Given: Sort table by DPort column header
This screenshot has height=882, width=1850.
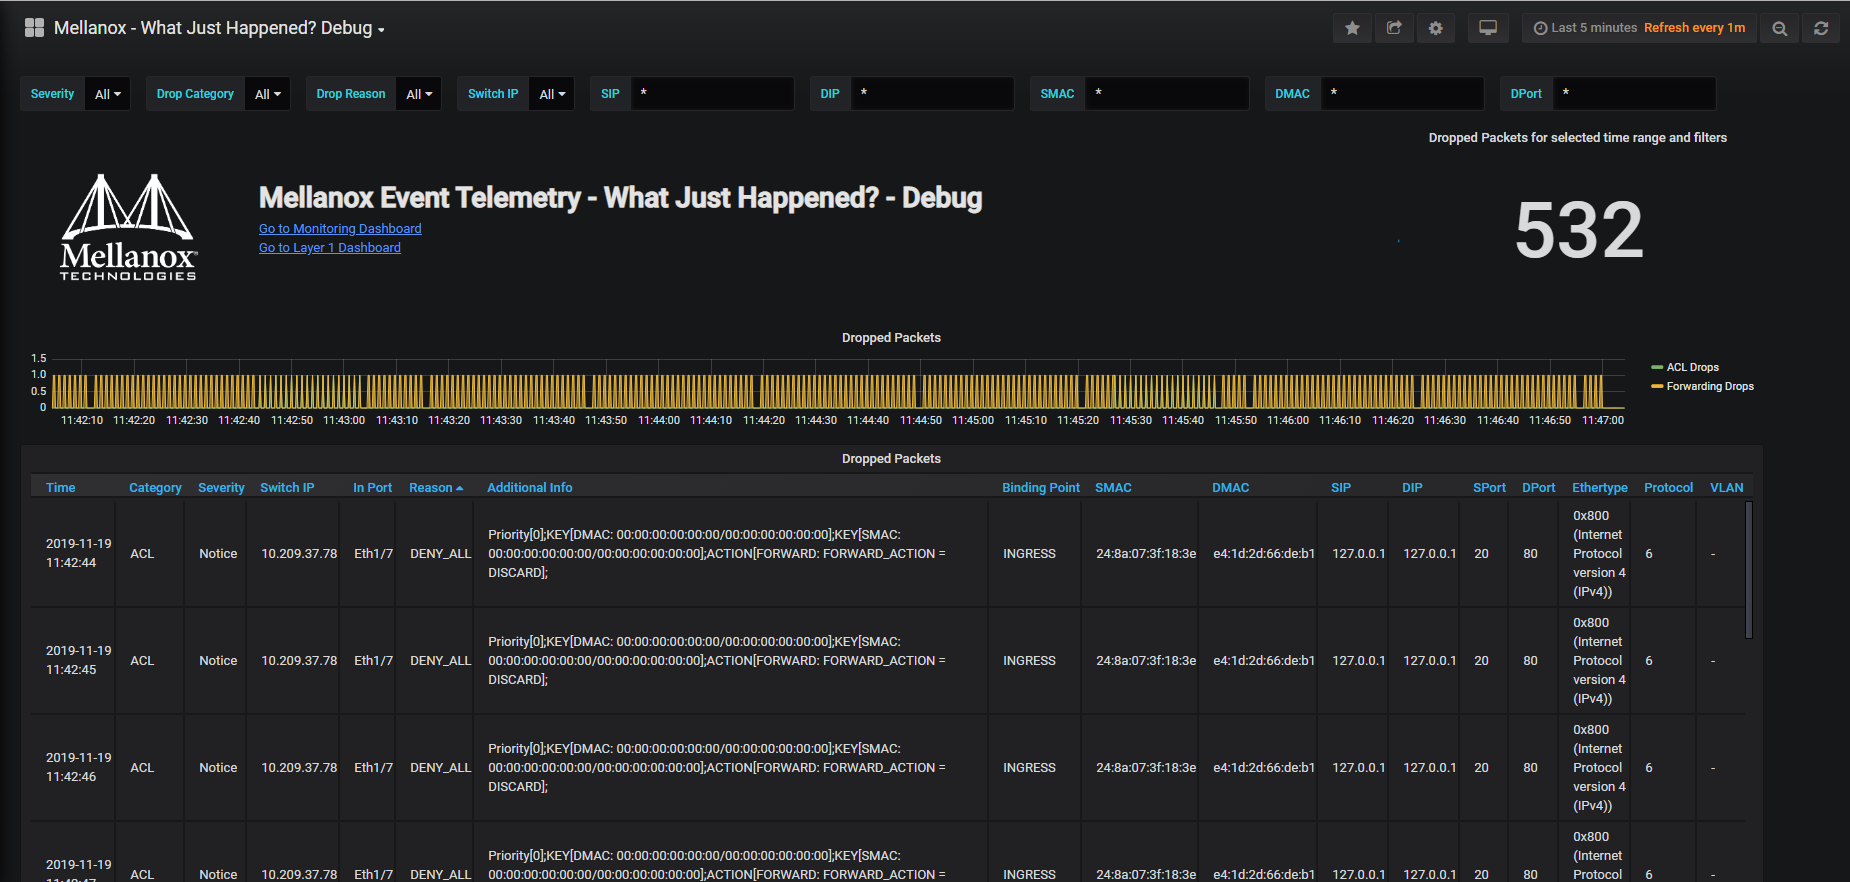Looking at the screenshot, I should [1539, 488].
